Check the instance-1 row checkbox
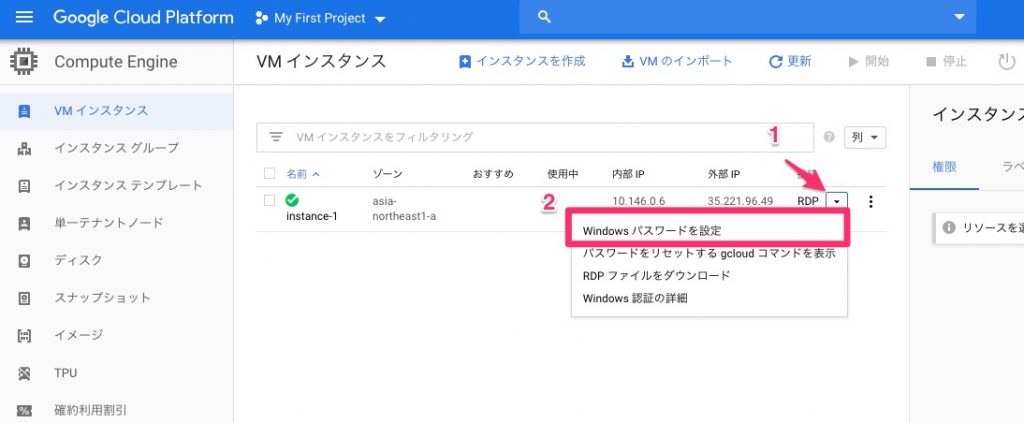The width and height of the screenshot is (1024, 423). [x=269, y=200]
